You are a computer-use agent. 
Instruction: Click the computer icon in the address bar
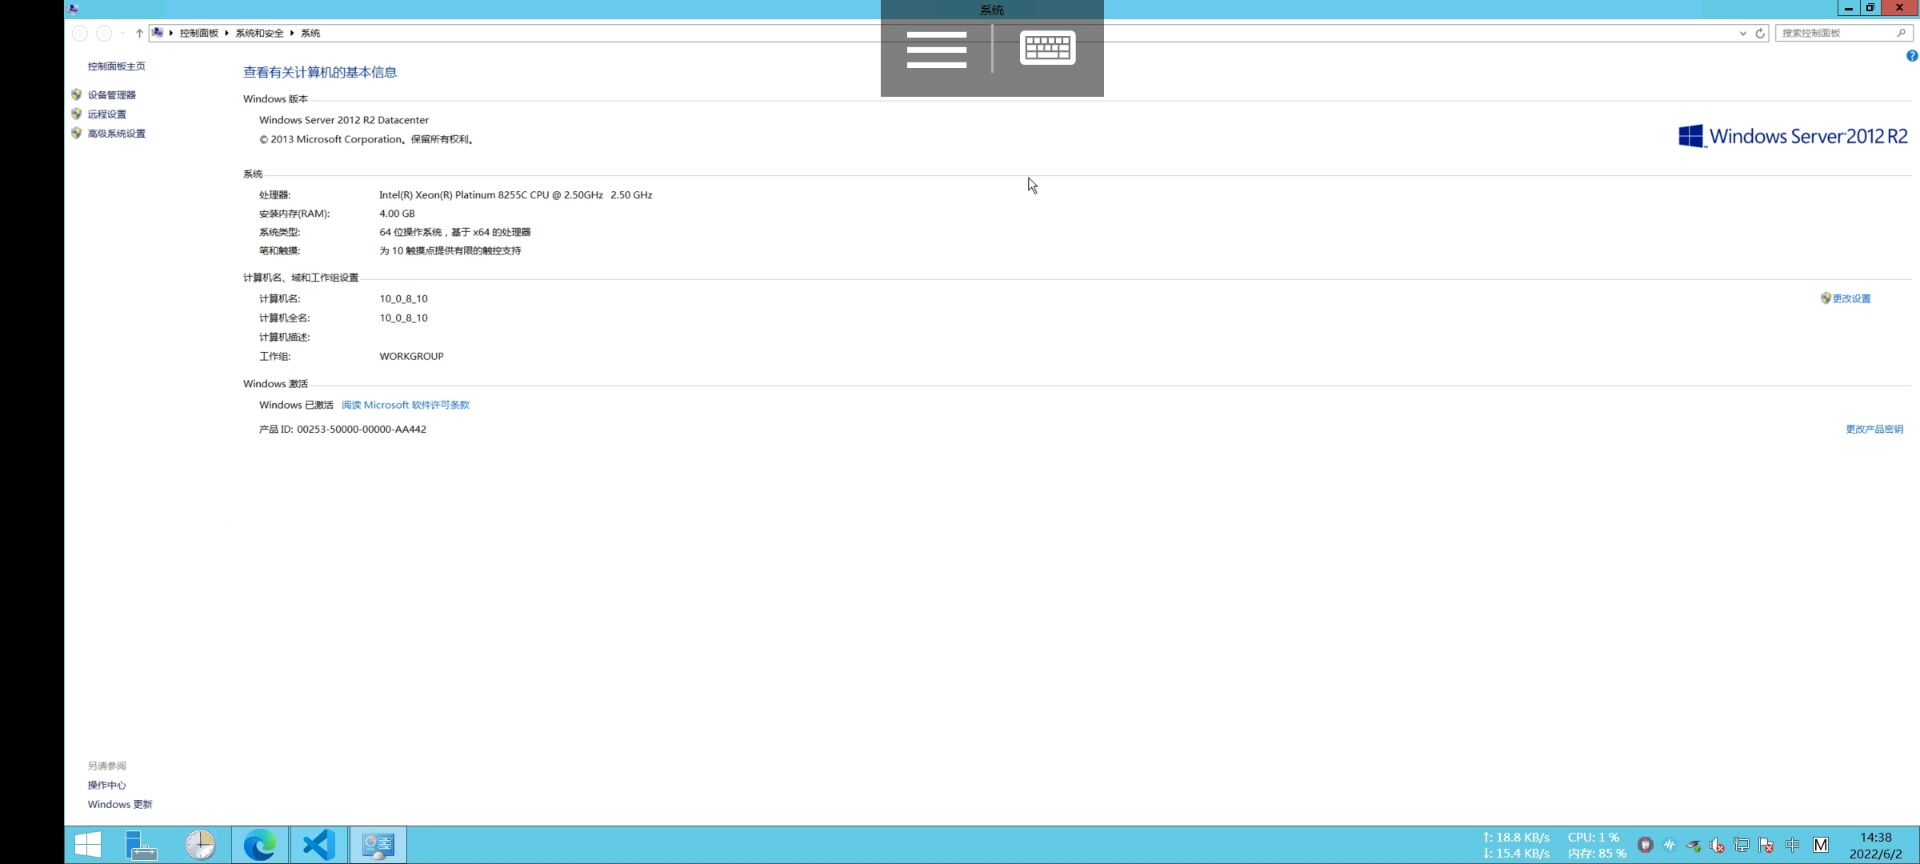[157, 33]
